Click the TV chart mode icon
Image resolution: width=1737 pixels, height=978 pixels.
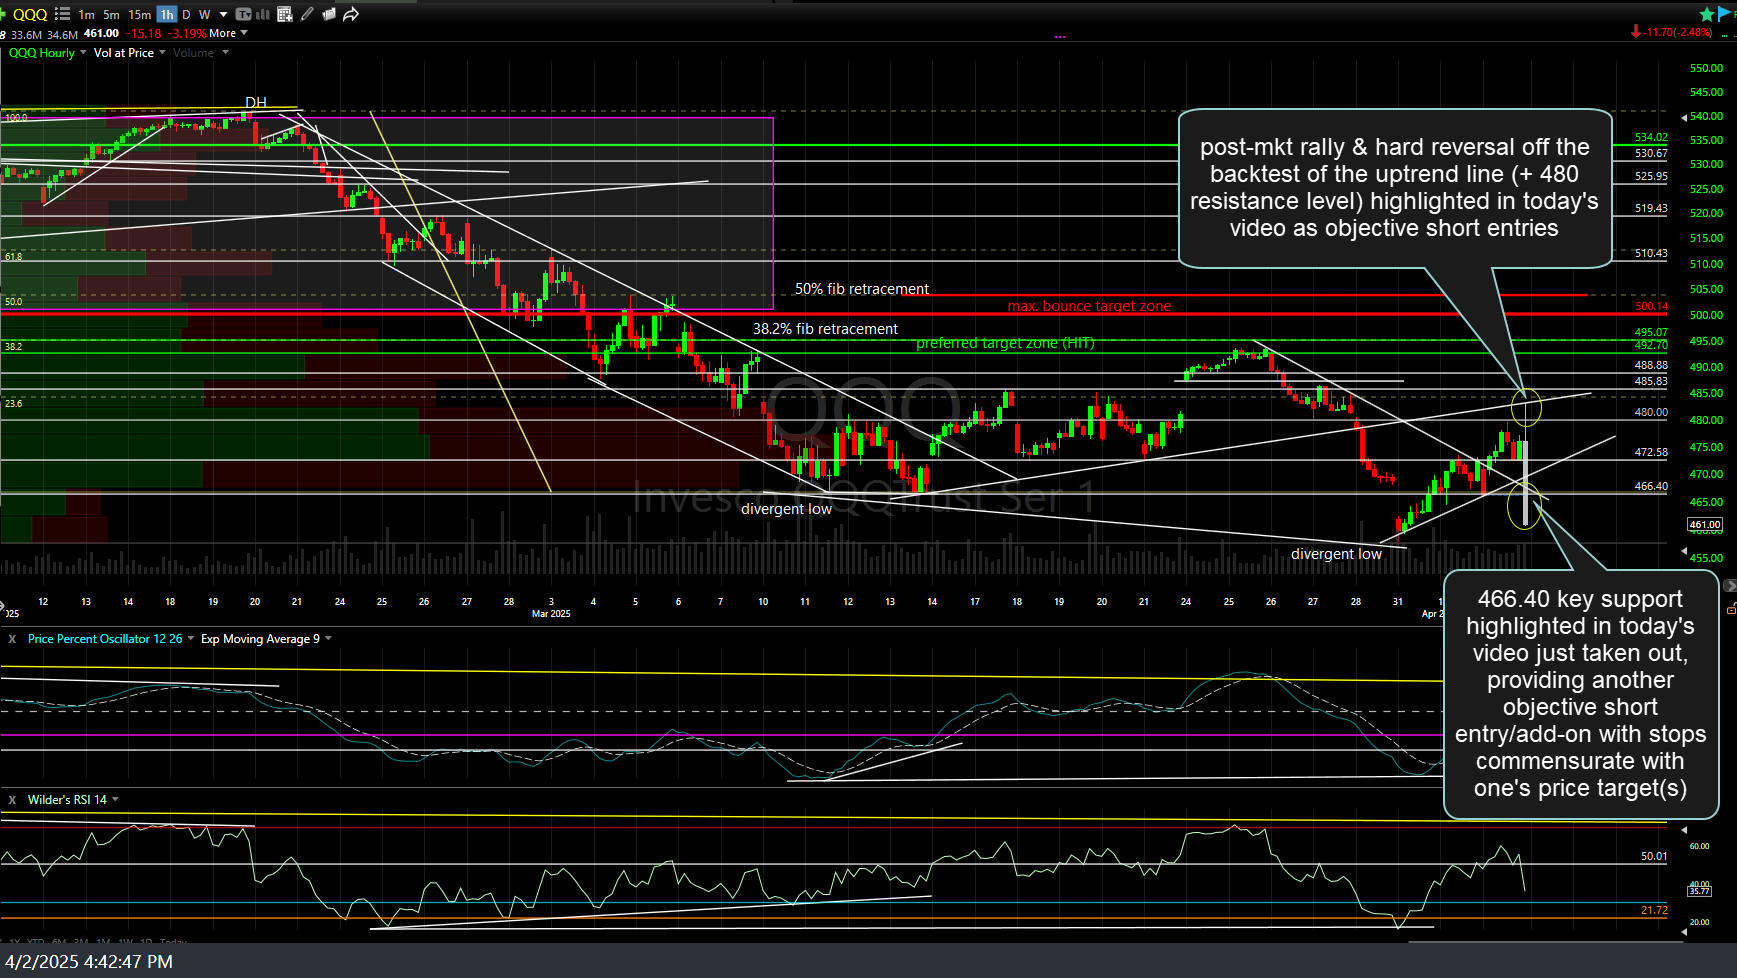[x=244, y=14]
